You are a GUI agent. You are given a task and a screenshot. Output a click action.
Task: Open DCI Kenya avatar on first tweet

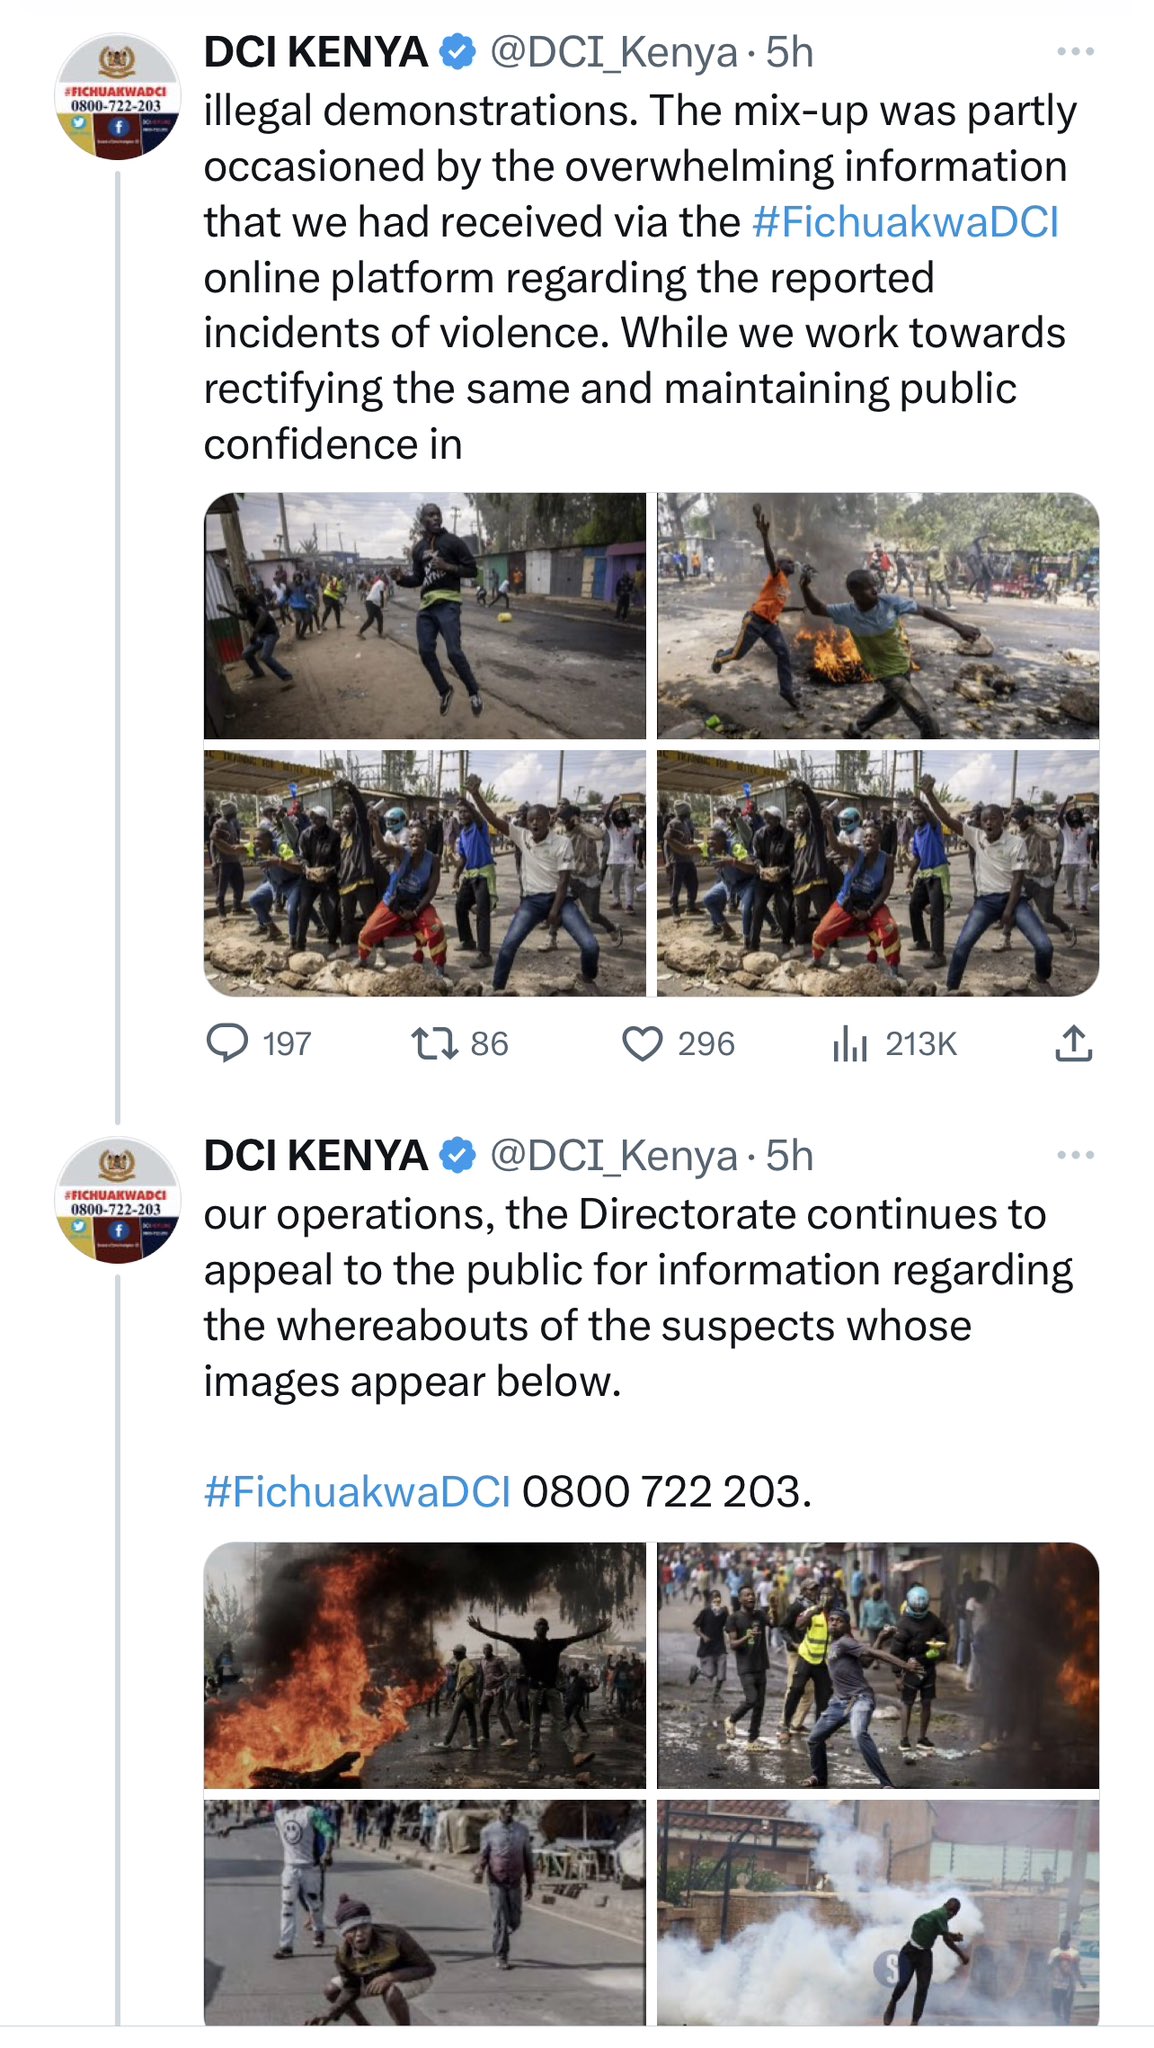118,97
